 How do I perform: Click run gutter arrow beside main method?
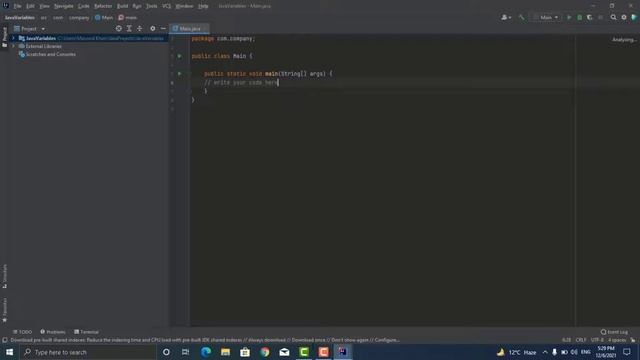pos(179,73)
